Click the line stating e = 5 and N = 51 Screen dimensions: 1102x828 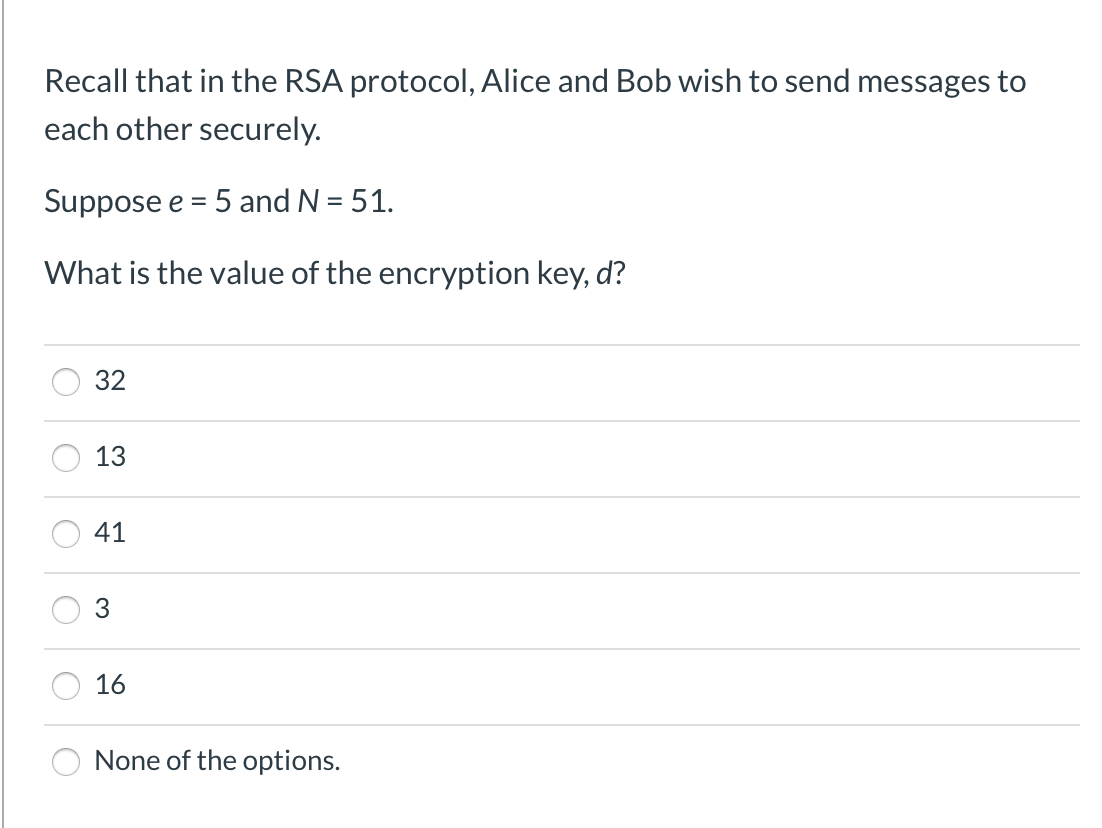tap(218, 202)
